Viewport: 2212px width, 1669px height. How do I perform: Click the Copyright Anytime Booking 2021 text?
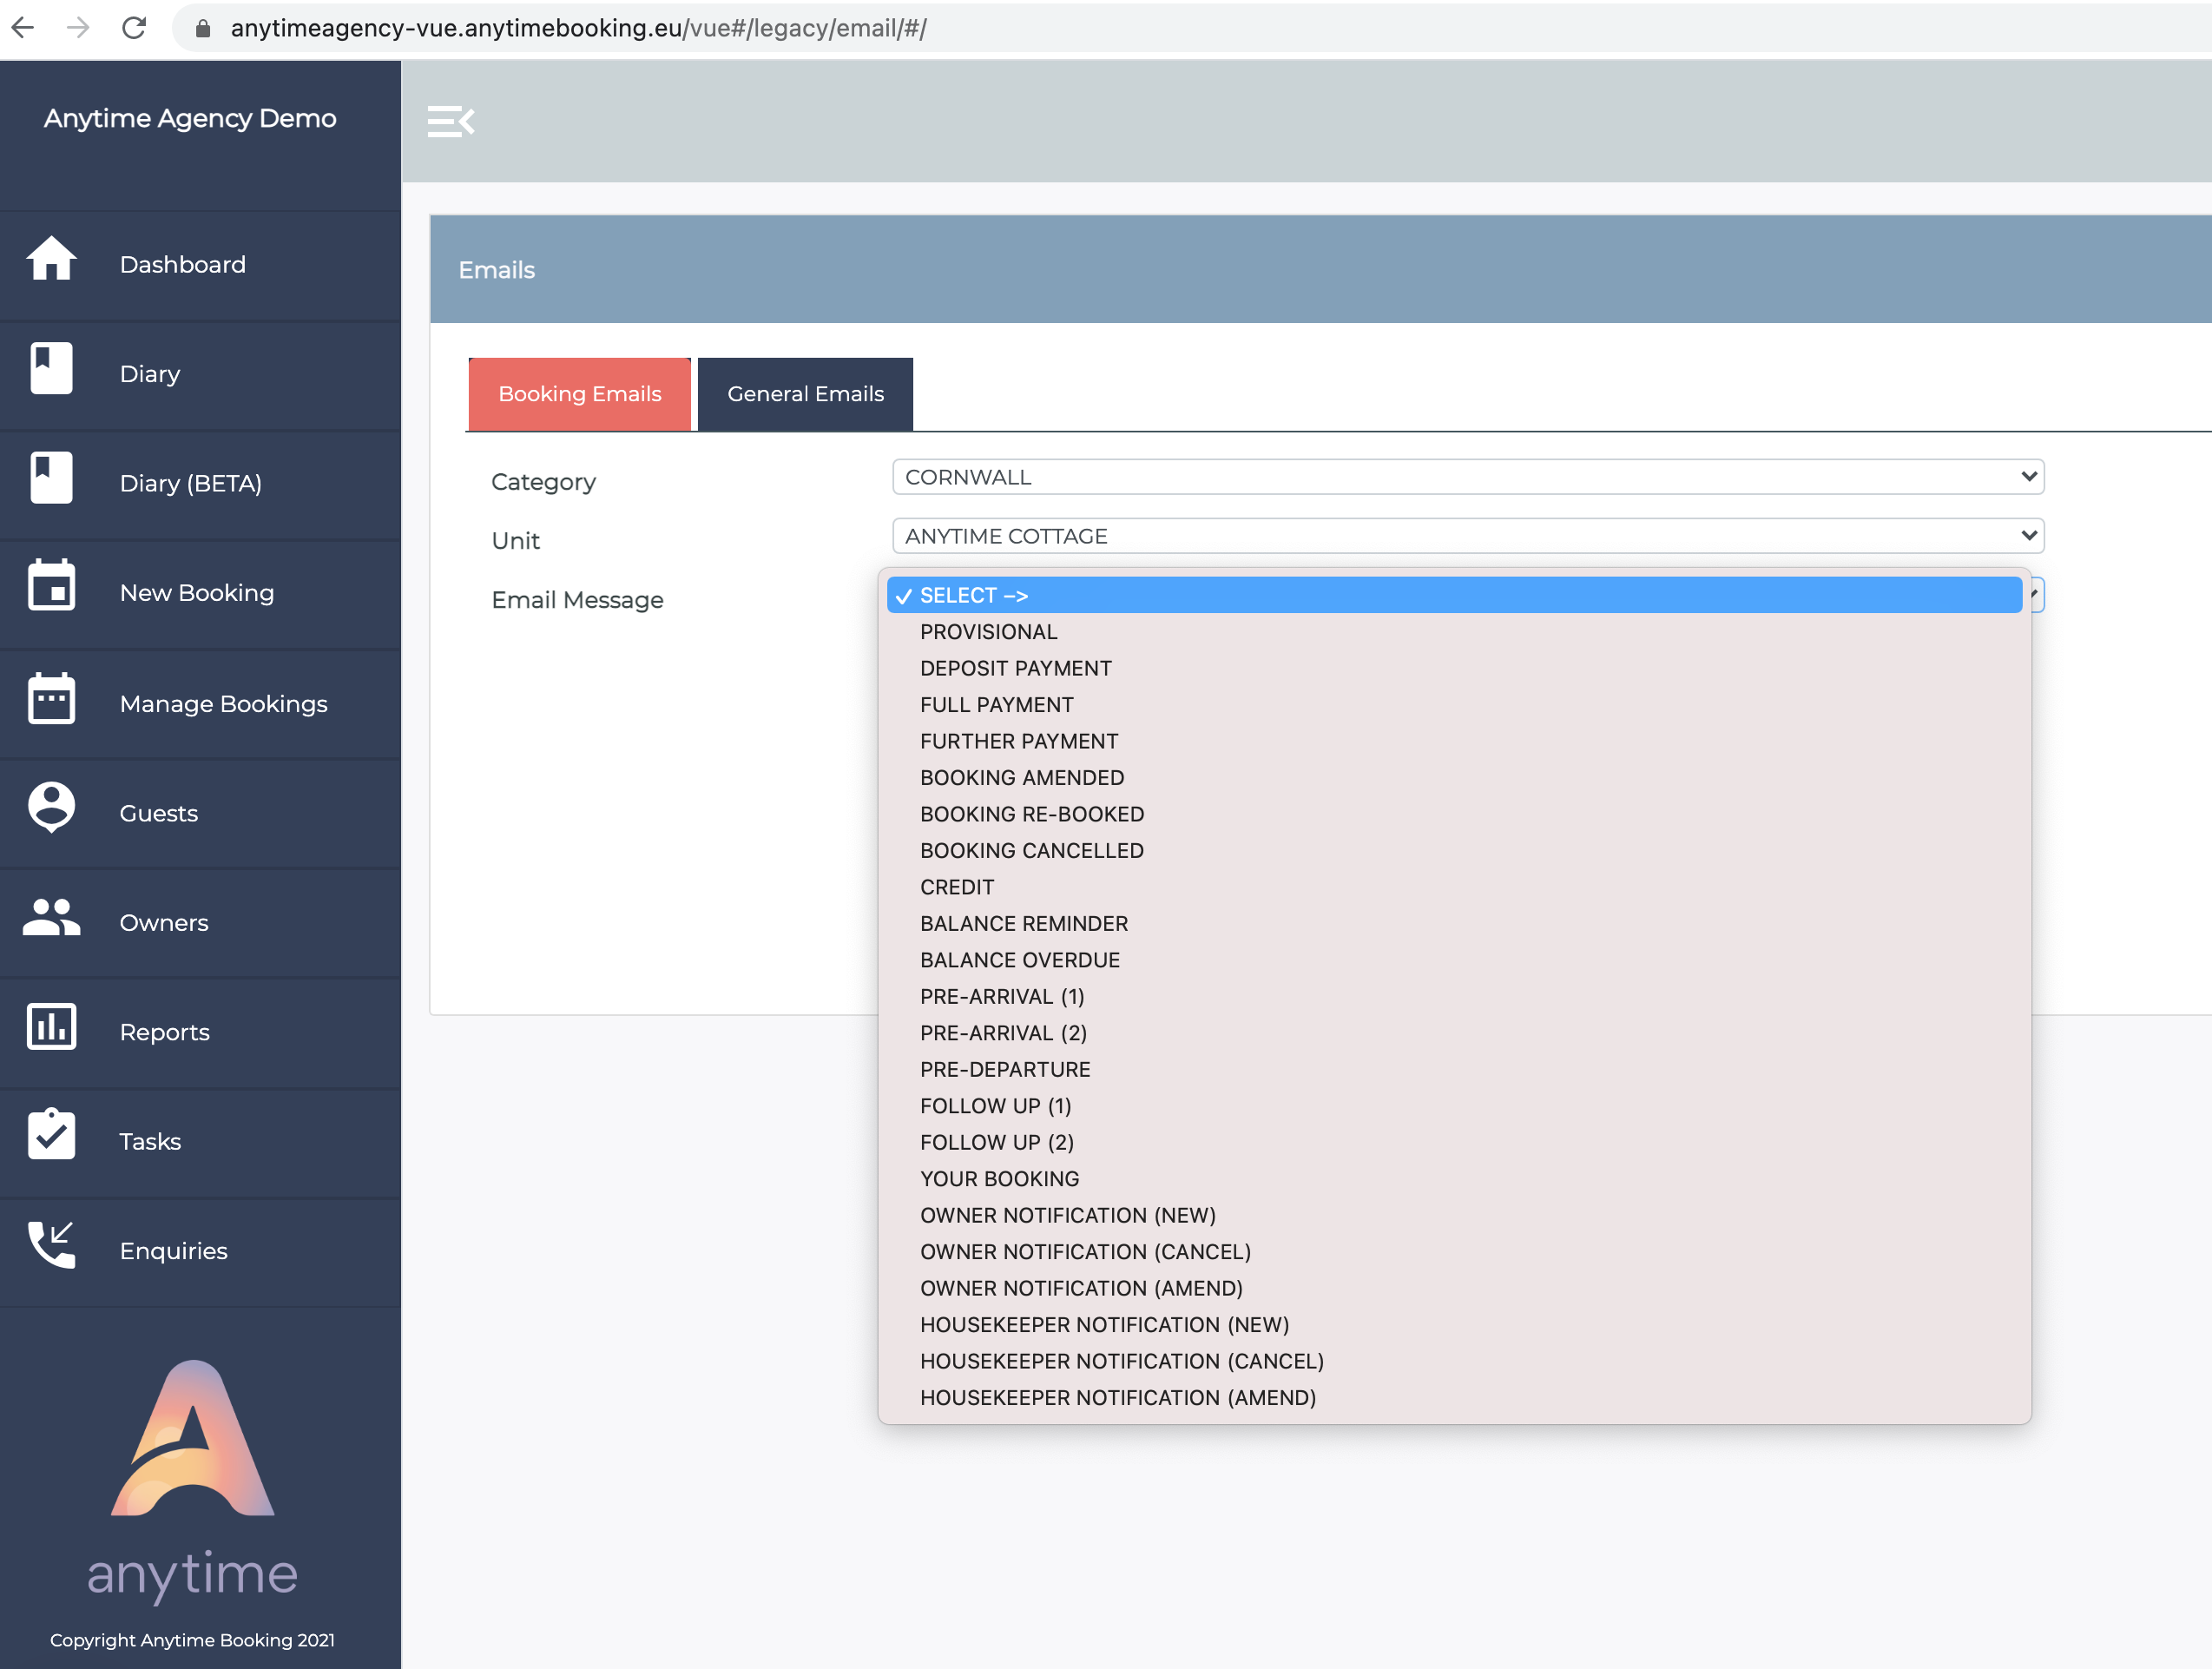tap(192, 1641)
